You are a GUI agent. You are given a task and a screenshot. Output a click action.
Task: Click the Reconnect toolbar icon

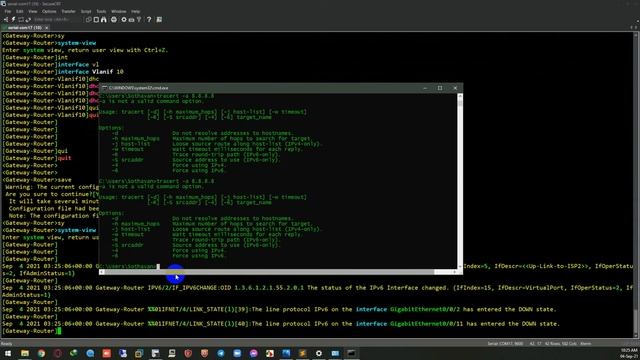[28, 19]
